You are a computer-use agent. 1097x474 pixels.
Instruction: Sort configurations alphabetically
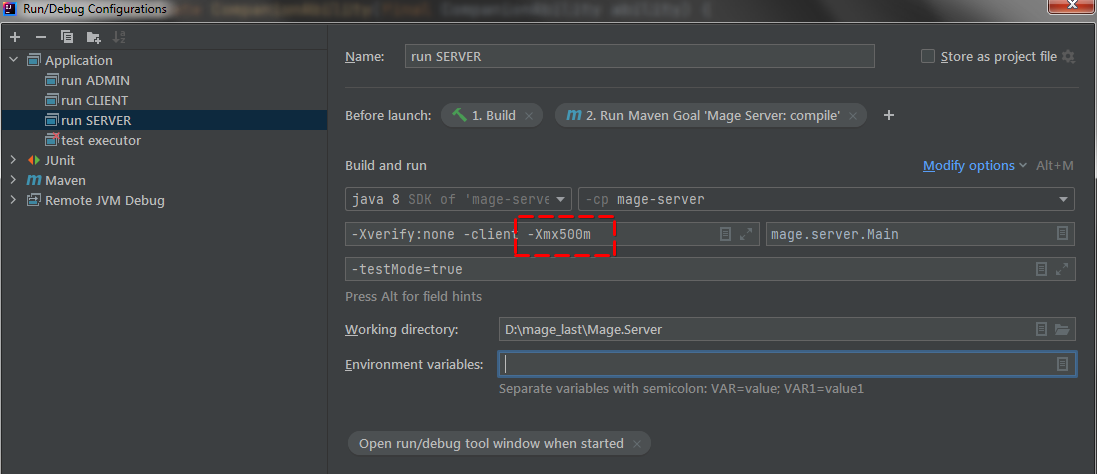pos(119,37)
